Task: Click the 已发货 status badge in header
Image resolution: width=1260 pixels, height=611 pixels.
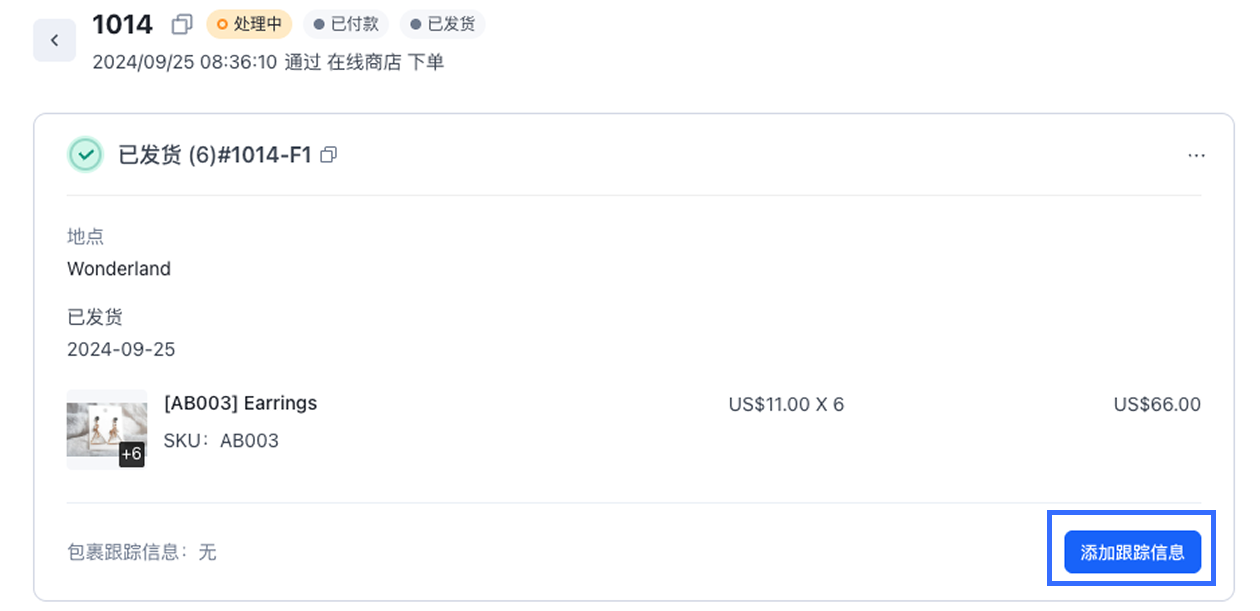Action: [442, 24]
